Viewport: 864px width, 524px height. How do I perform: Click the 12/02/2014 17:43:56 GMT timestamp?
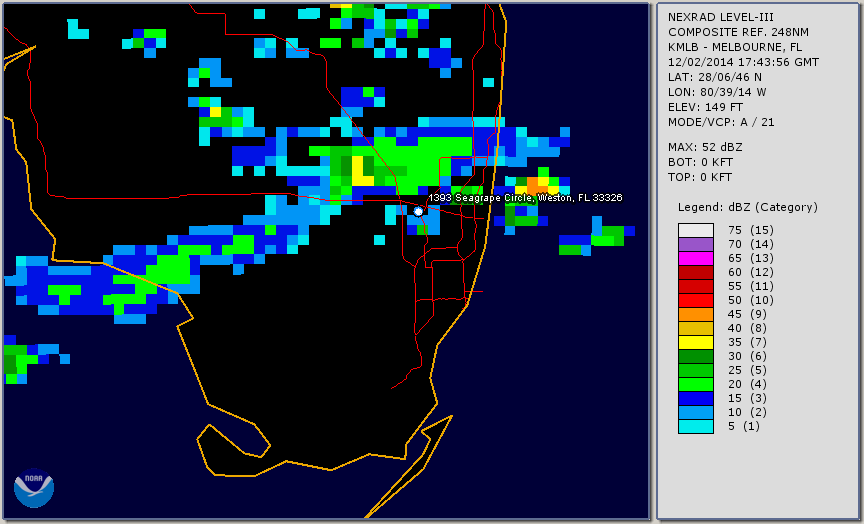743,62
